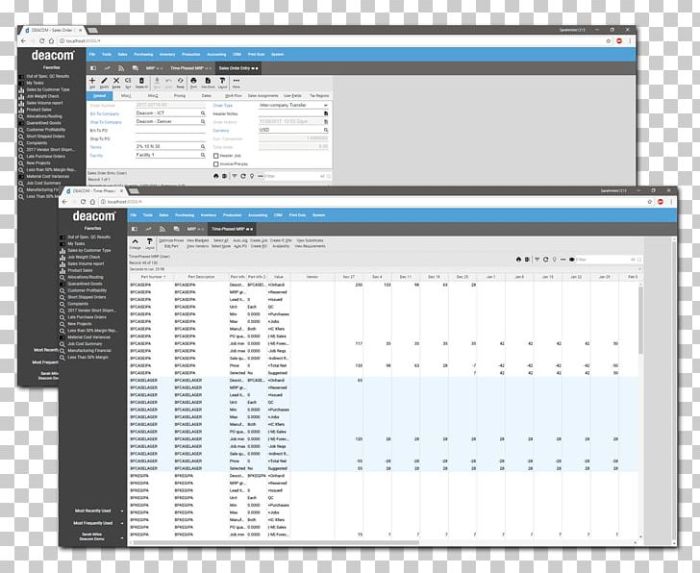Viewport: 700px width, 573px height.
Task: Toggle the Header Job checkbox
Action: [216, 156]
